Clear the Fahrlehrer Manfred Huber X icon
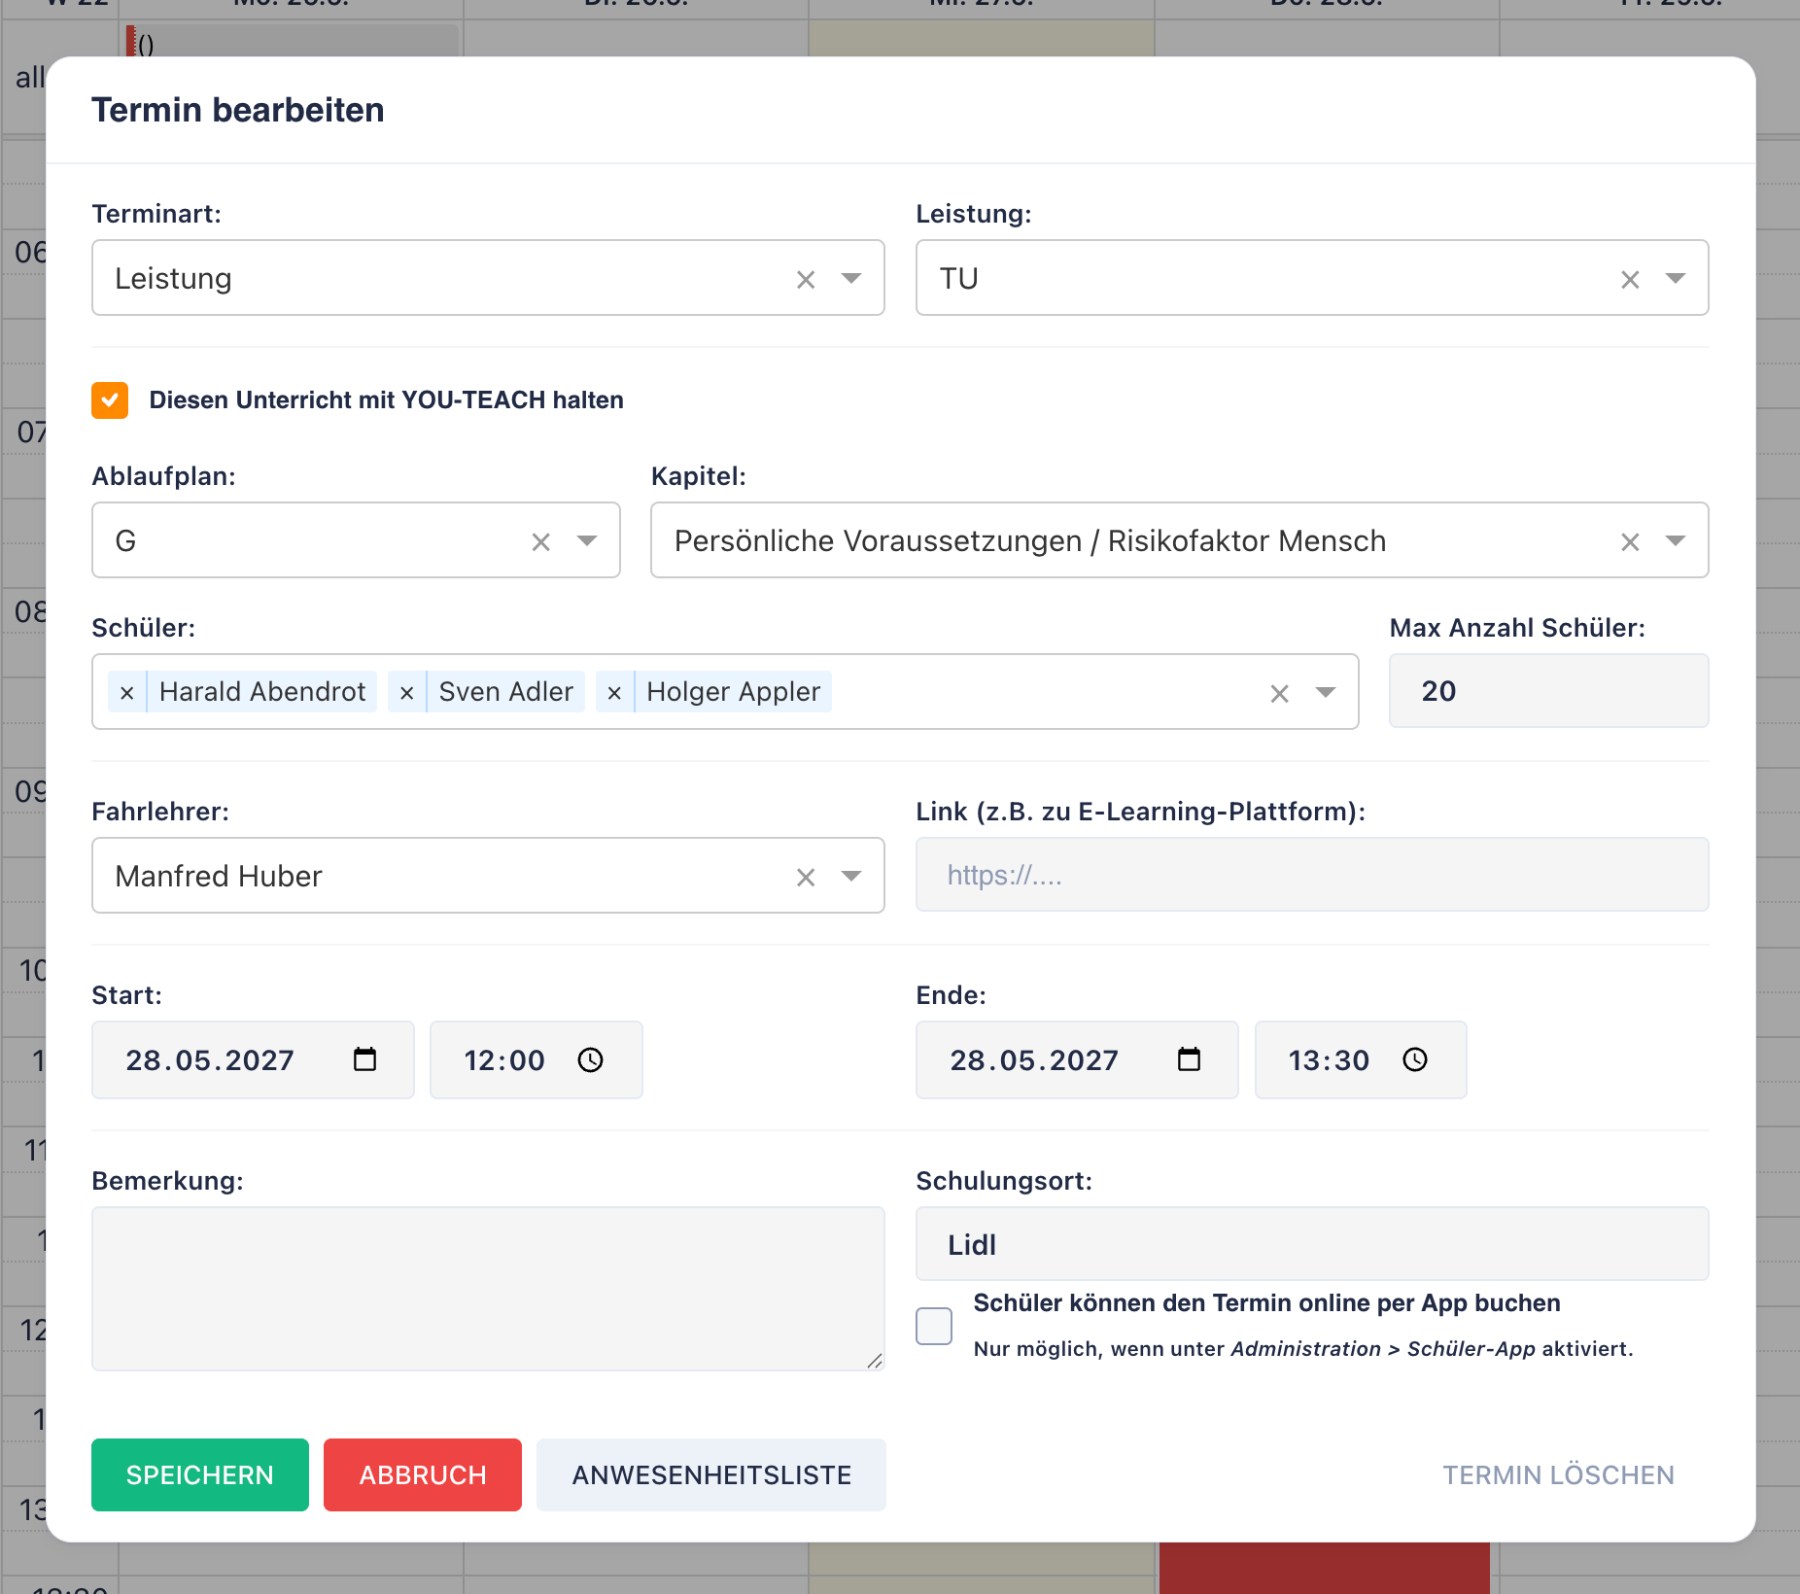Screen dimensions: 1800x1594 (805, 877)
